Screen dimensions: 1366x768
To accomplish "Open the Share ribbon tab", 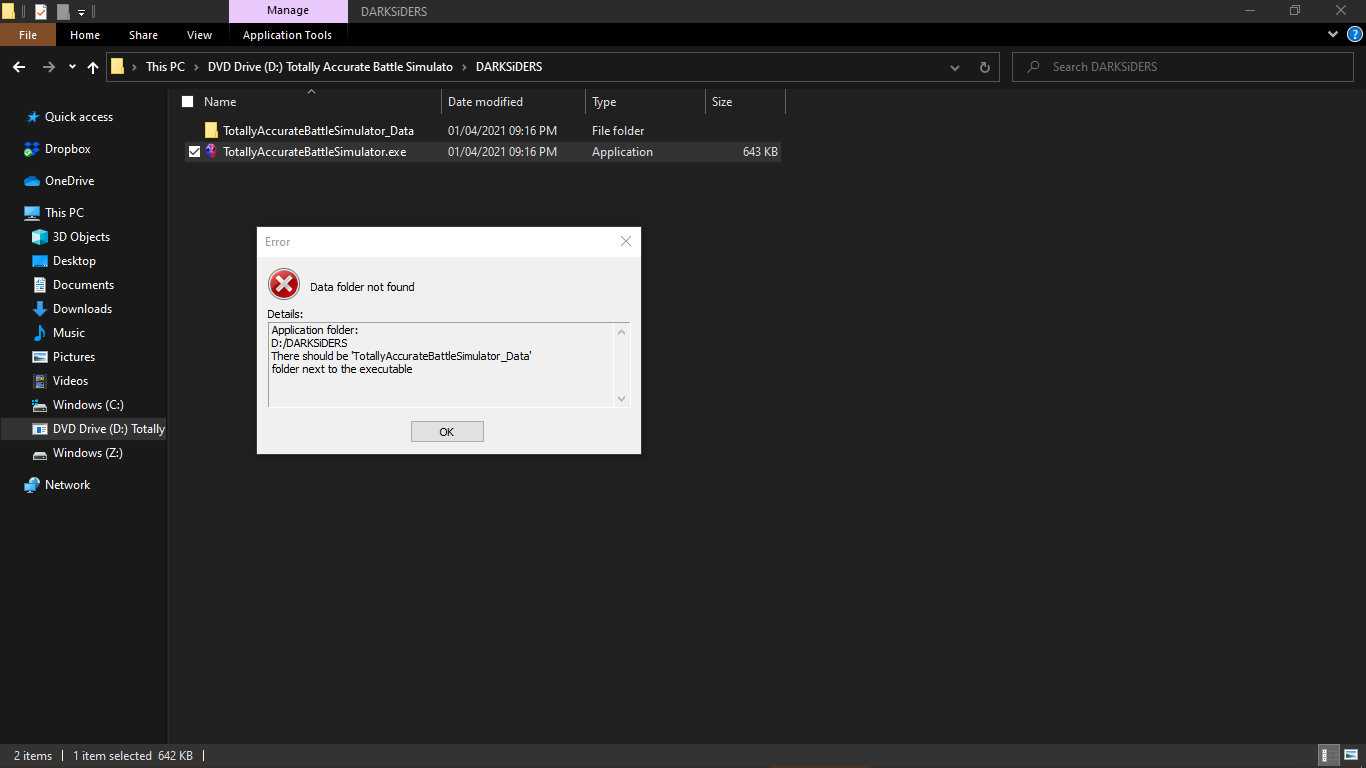I will [143, 35].
